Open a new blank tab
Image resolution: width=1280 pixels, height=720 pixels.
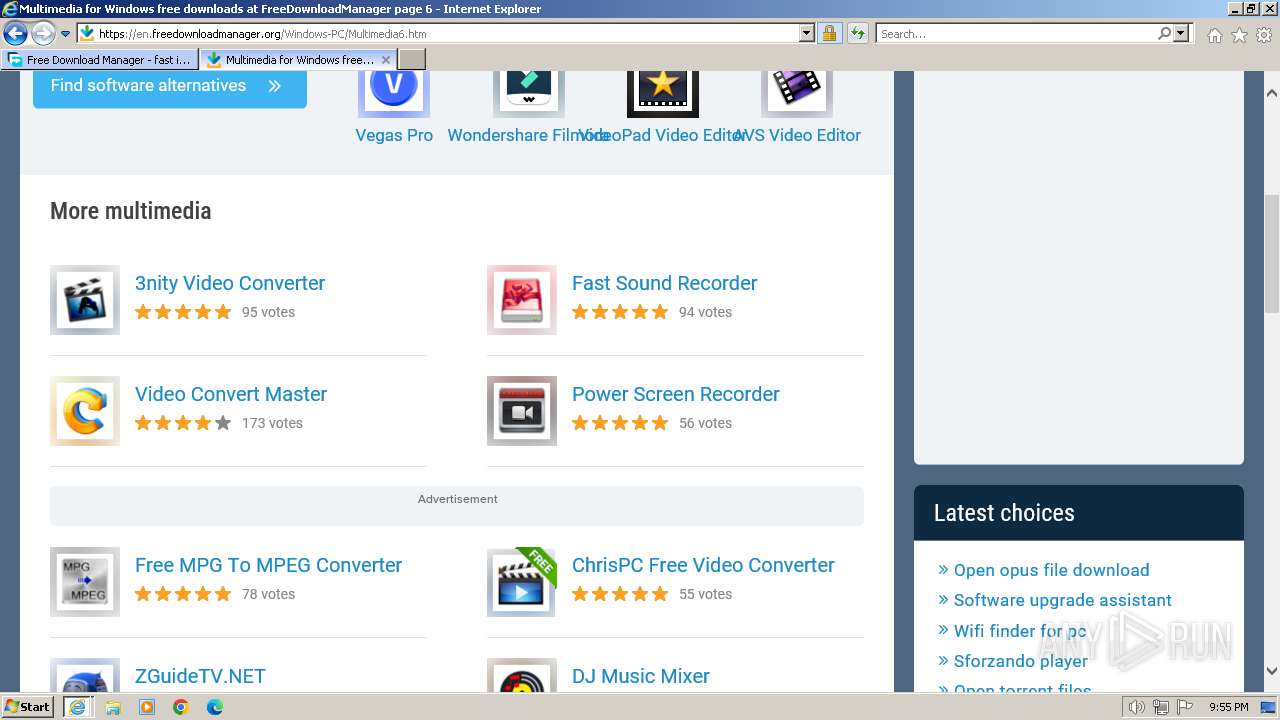412,60
